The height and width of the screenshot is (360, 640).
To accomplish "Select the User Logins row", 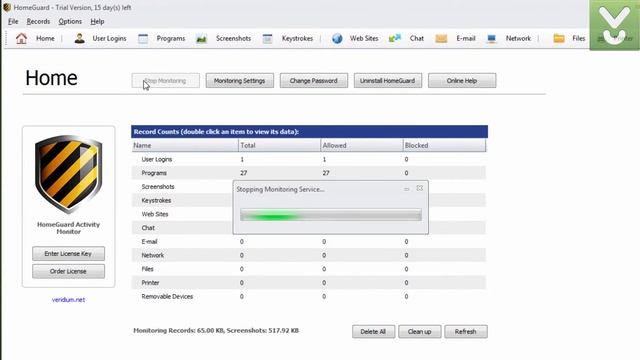I will point(309,159).
